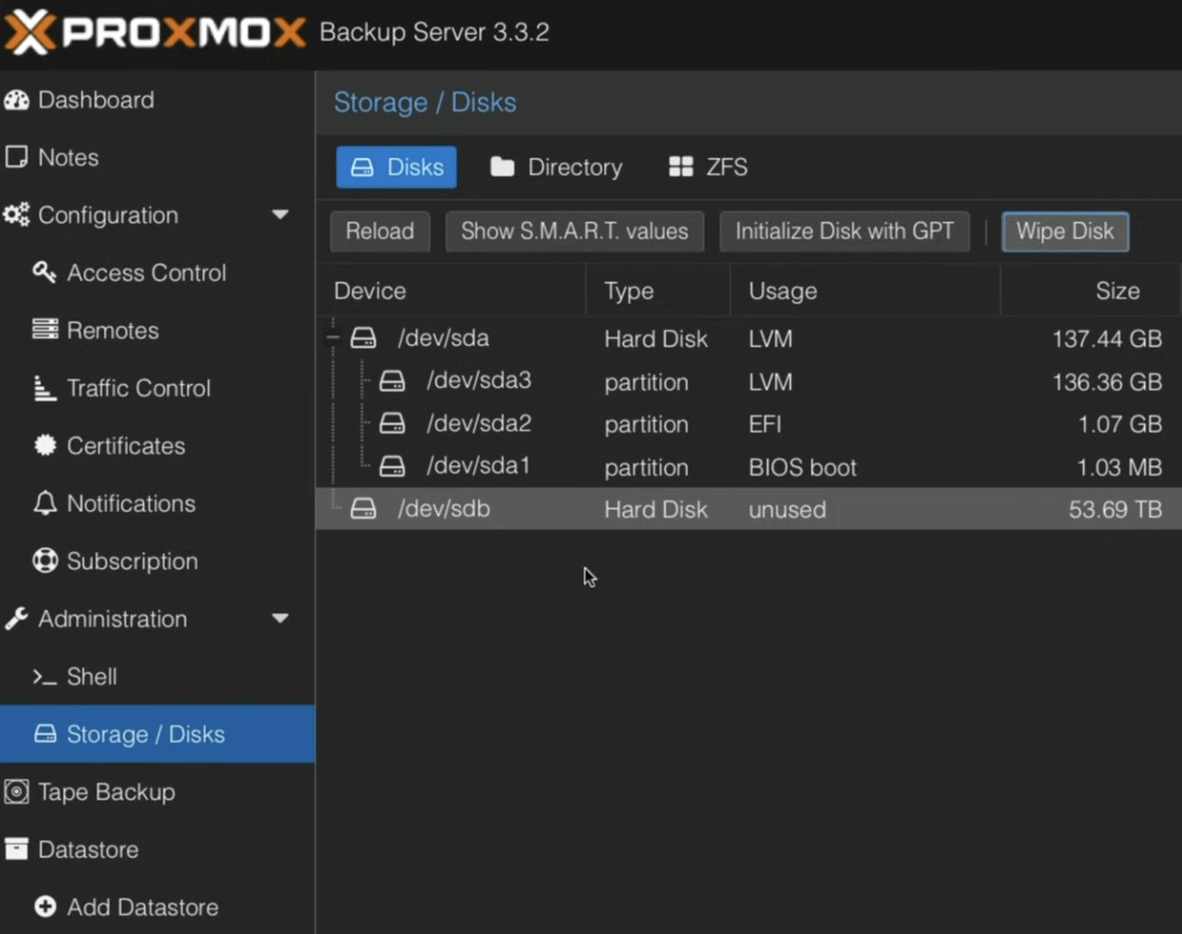Select the Notes sidebar icon

68,157
